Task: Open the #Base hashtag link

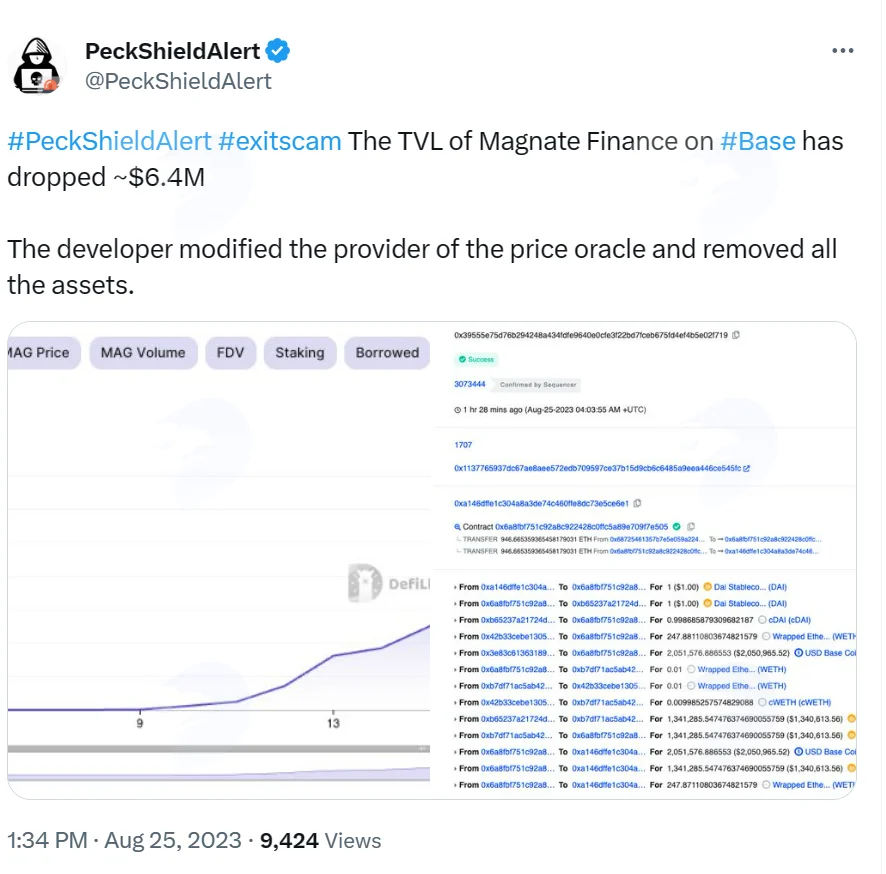Action: pyautogui.click(x=758, y=141)
